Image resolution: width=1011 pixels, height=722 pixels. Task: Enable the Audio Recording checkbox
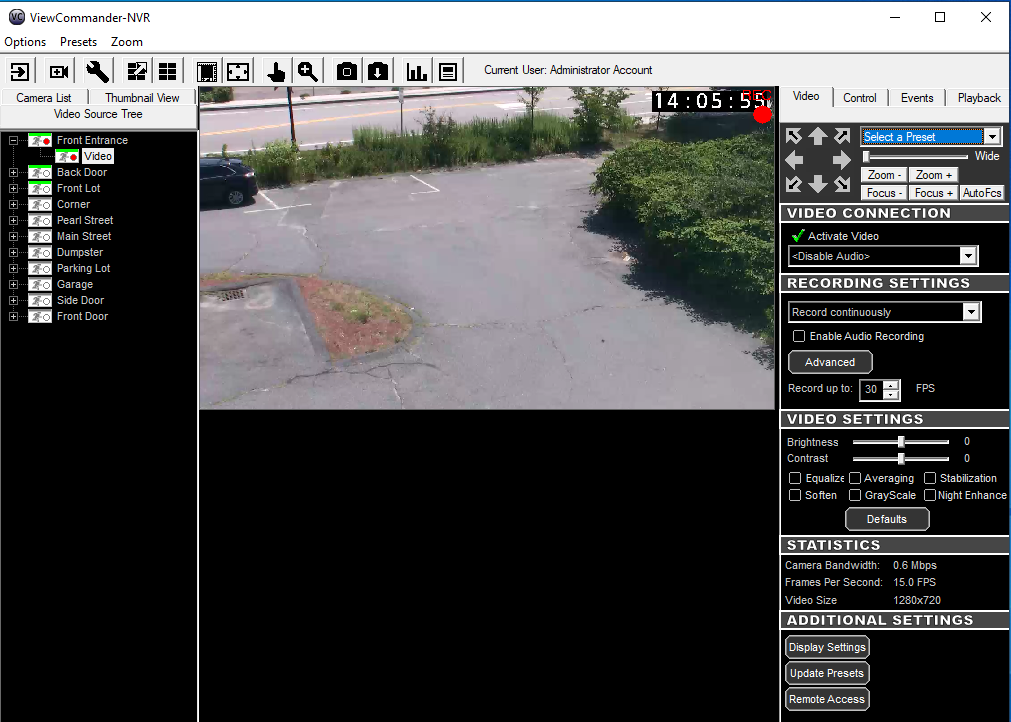click(799, 336)
